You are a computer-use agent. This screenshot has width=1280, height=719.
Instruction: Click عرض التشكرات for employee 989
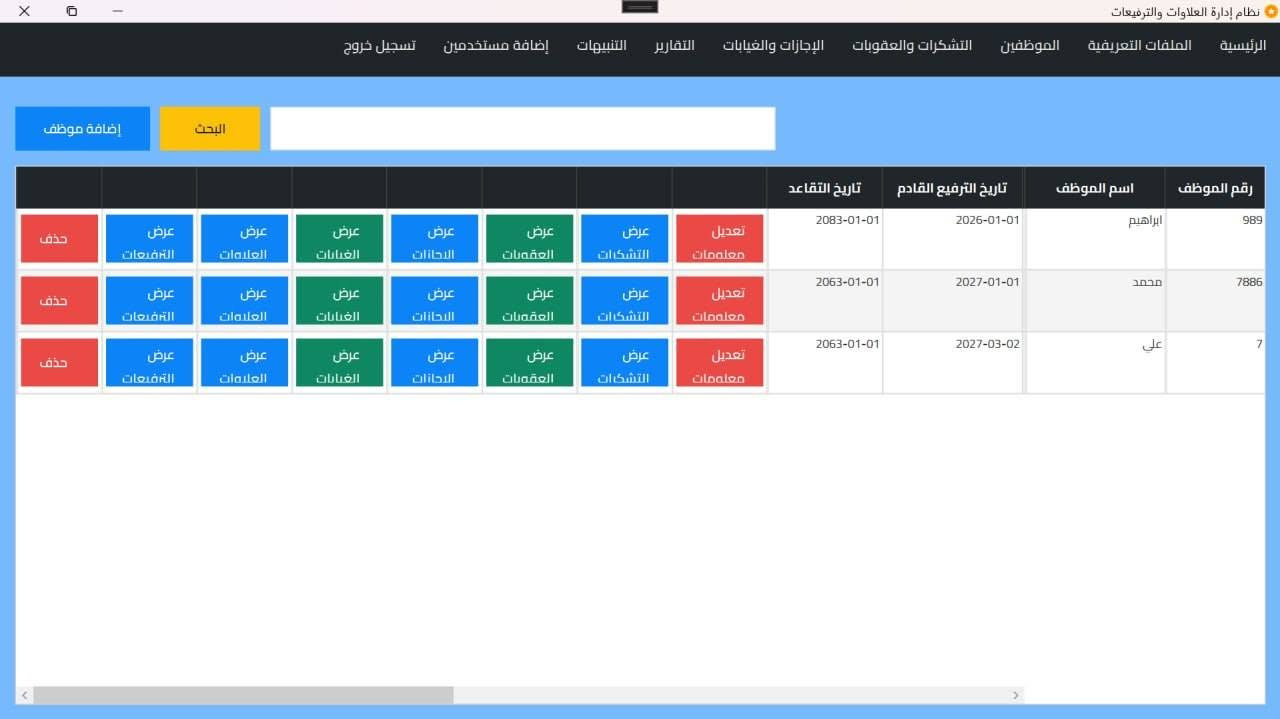[625, 239]
